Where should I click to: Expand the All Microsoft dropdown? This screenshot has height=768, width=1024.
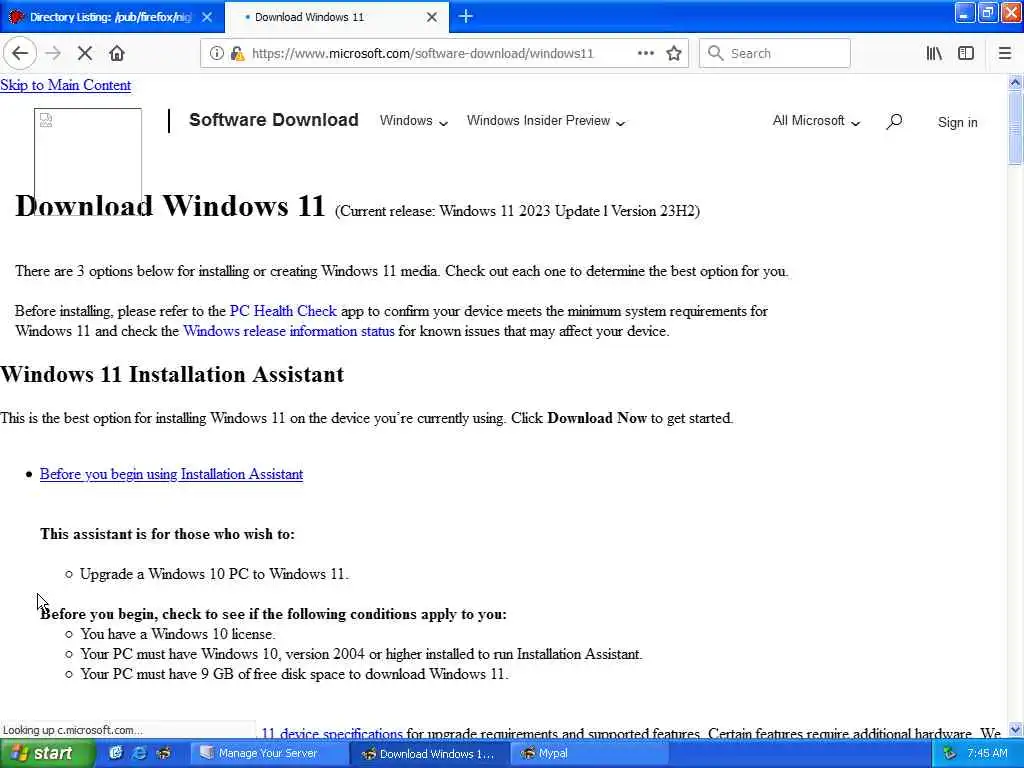pyautogui.click(x=816, y=121)
